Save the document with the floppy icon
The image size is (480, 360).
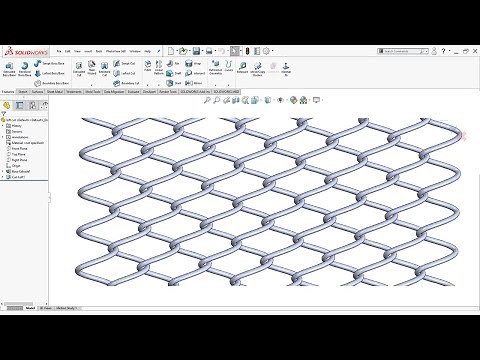click(196, 51)
